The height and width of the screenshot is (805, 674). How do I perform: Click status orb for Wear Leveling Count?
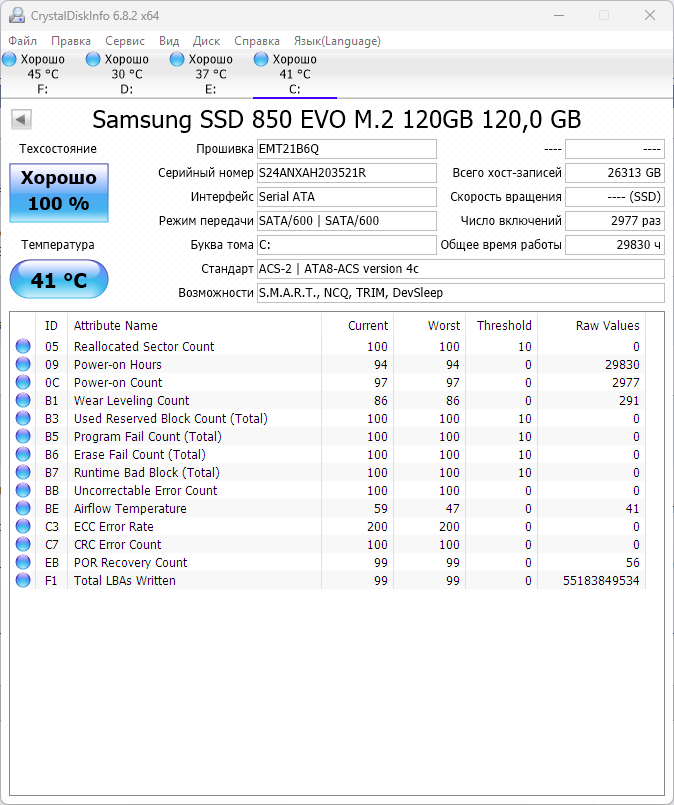point(23,400)
